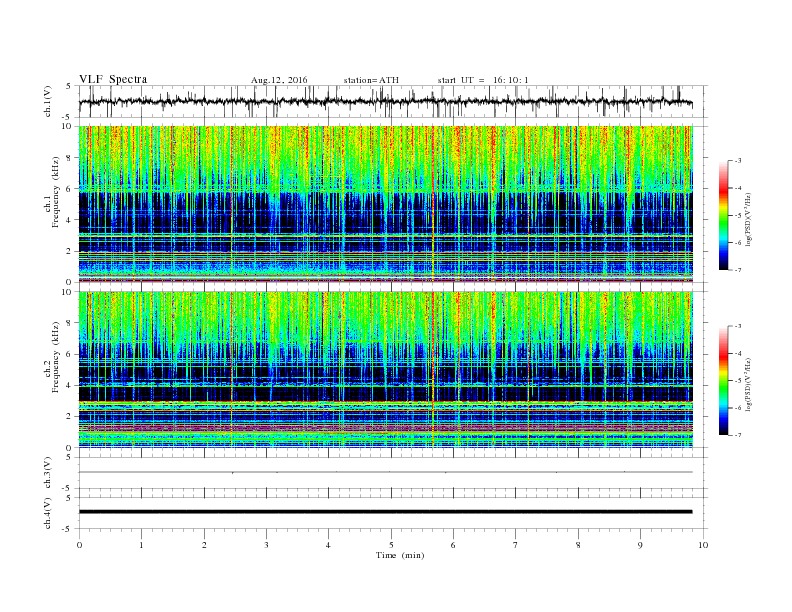This screenshot has height=612, width=792.
Task: Click the "6" minute tick label
Action: click(x=453, y=545)
